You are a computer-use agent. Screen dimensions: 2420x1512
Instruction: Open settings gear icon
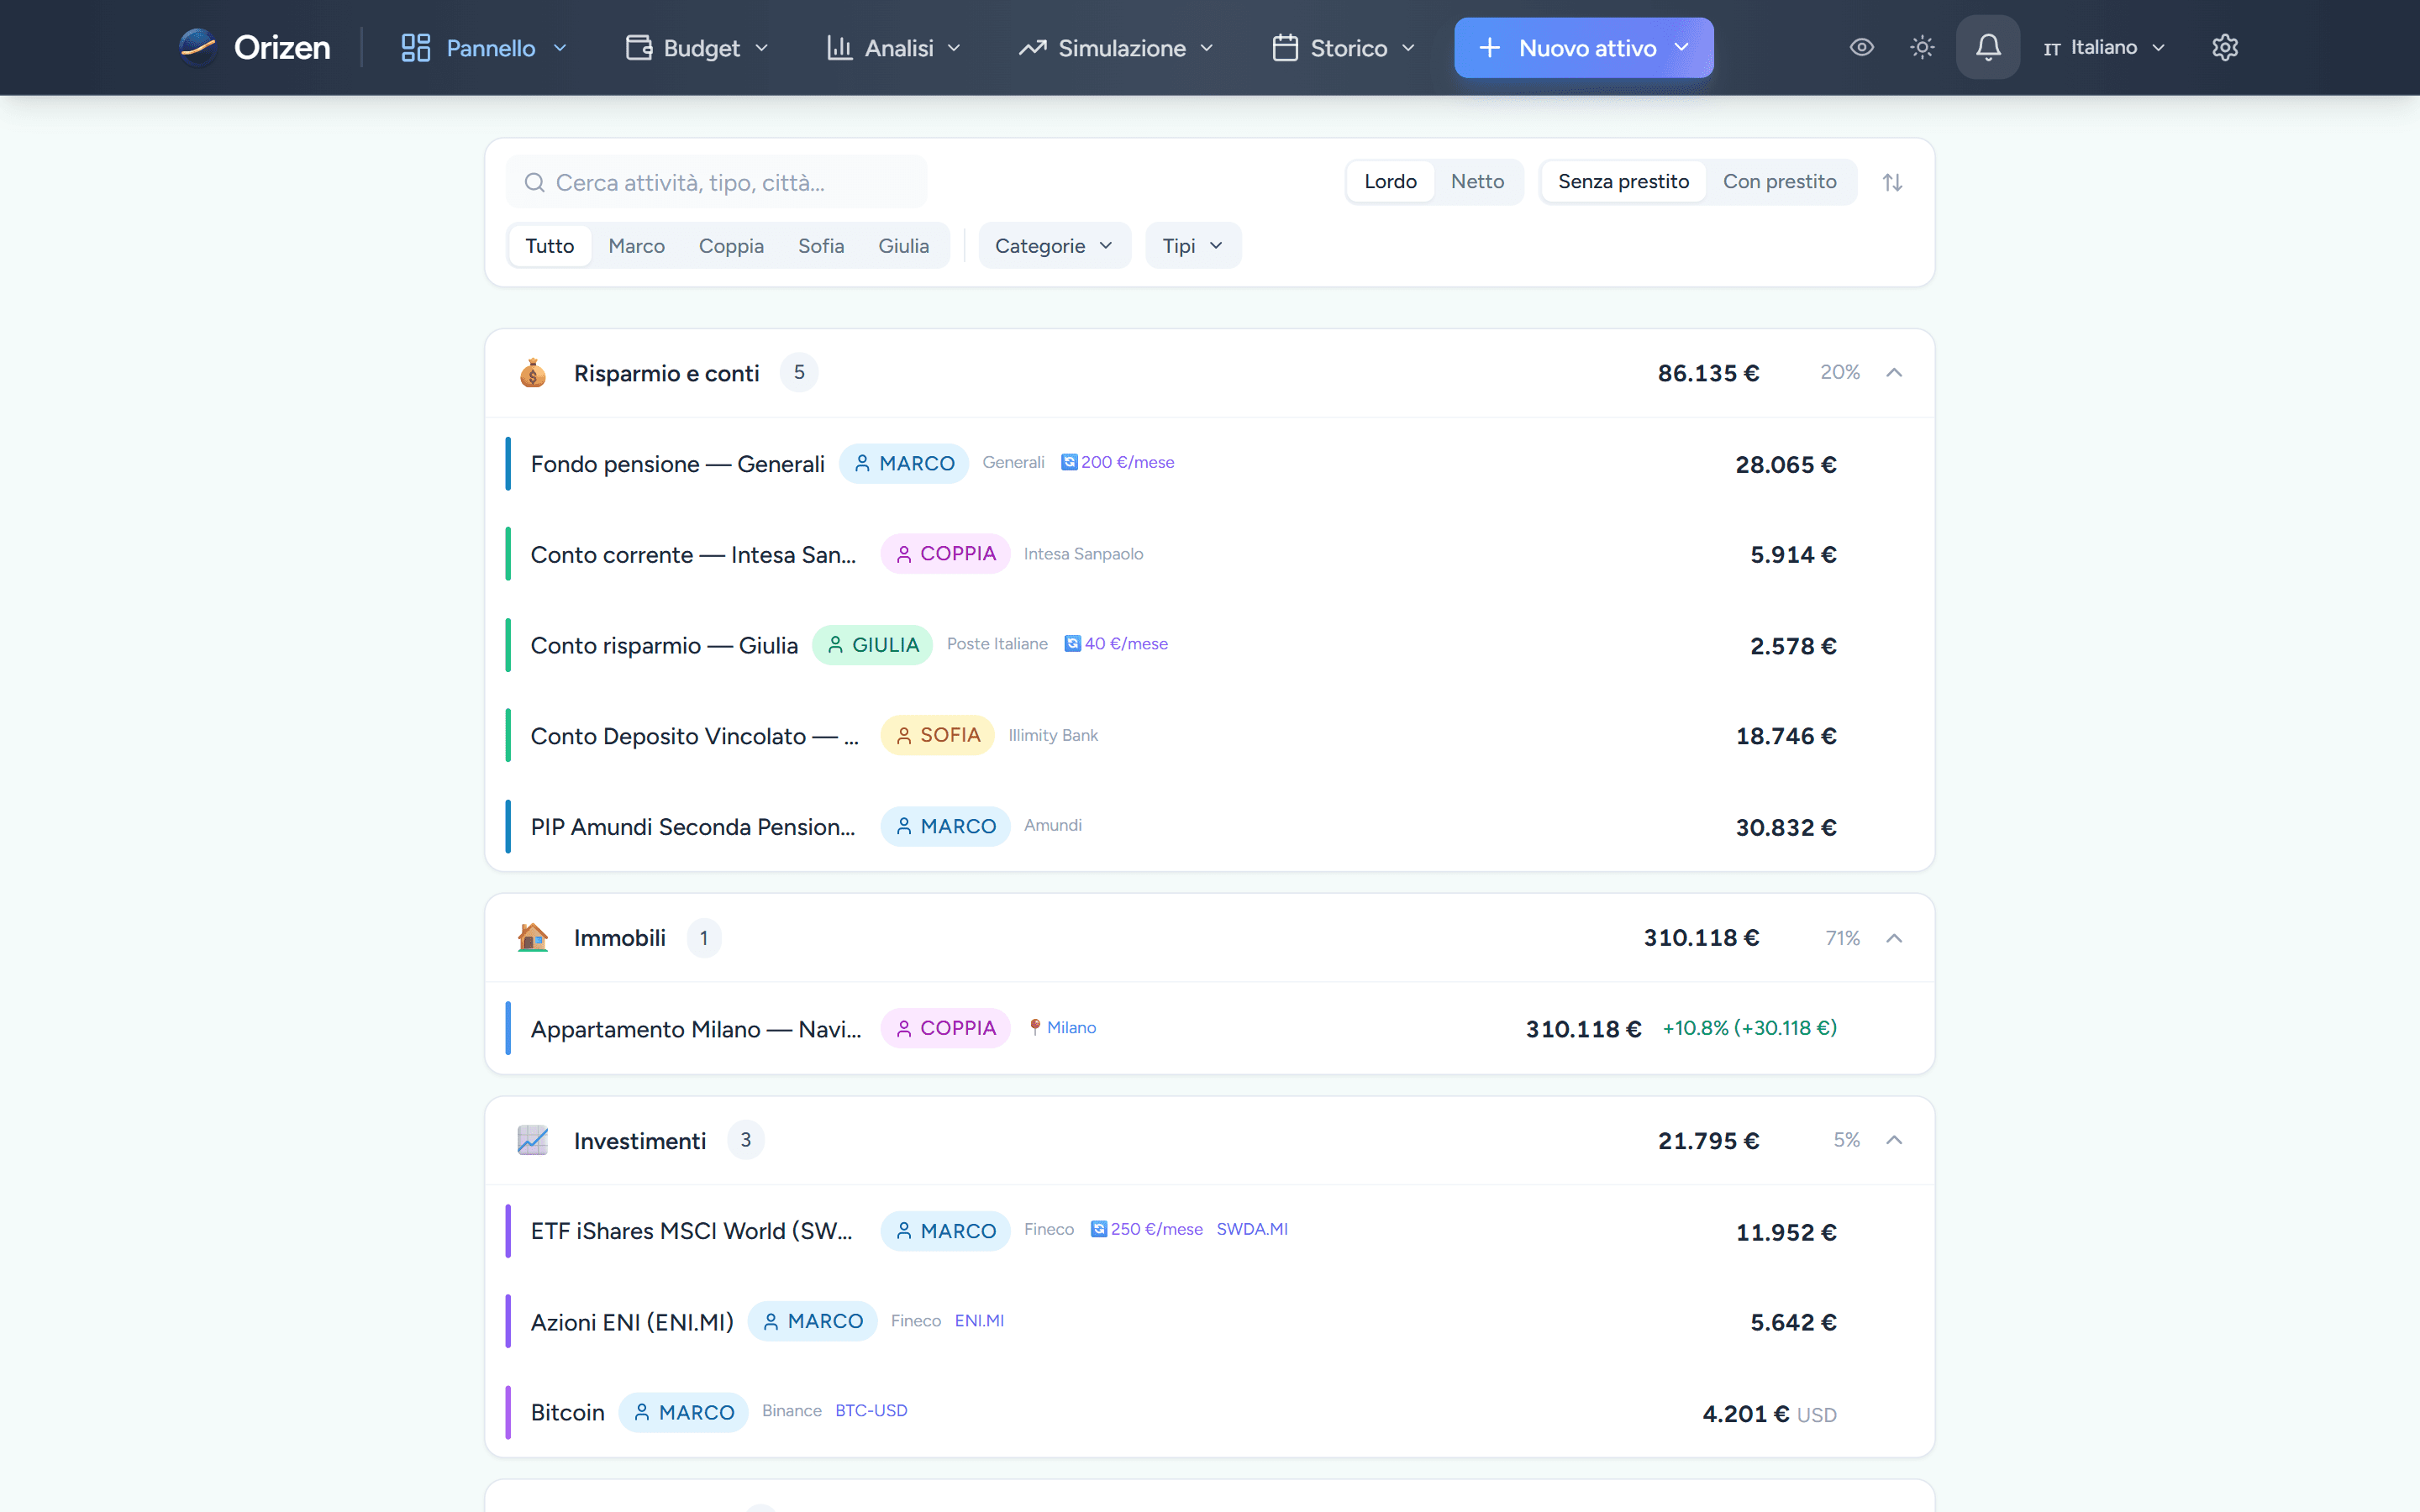point(2225,47)
